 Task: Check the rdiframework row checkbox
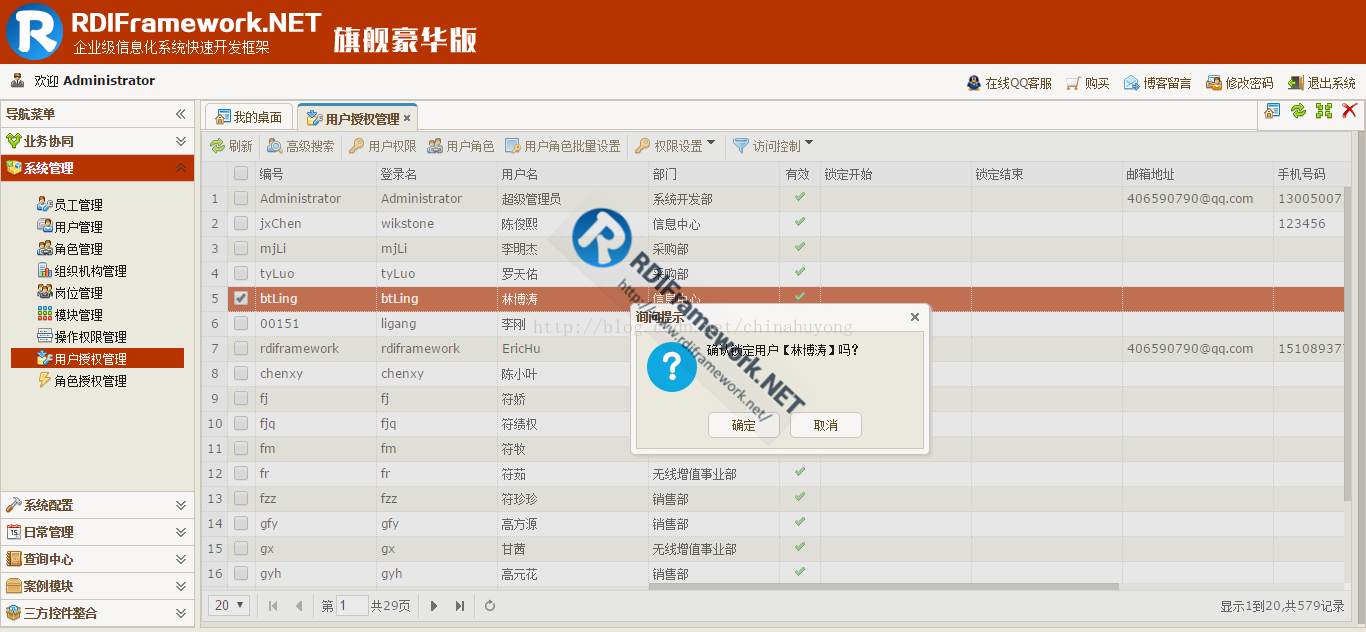(241, 348)
